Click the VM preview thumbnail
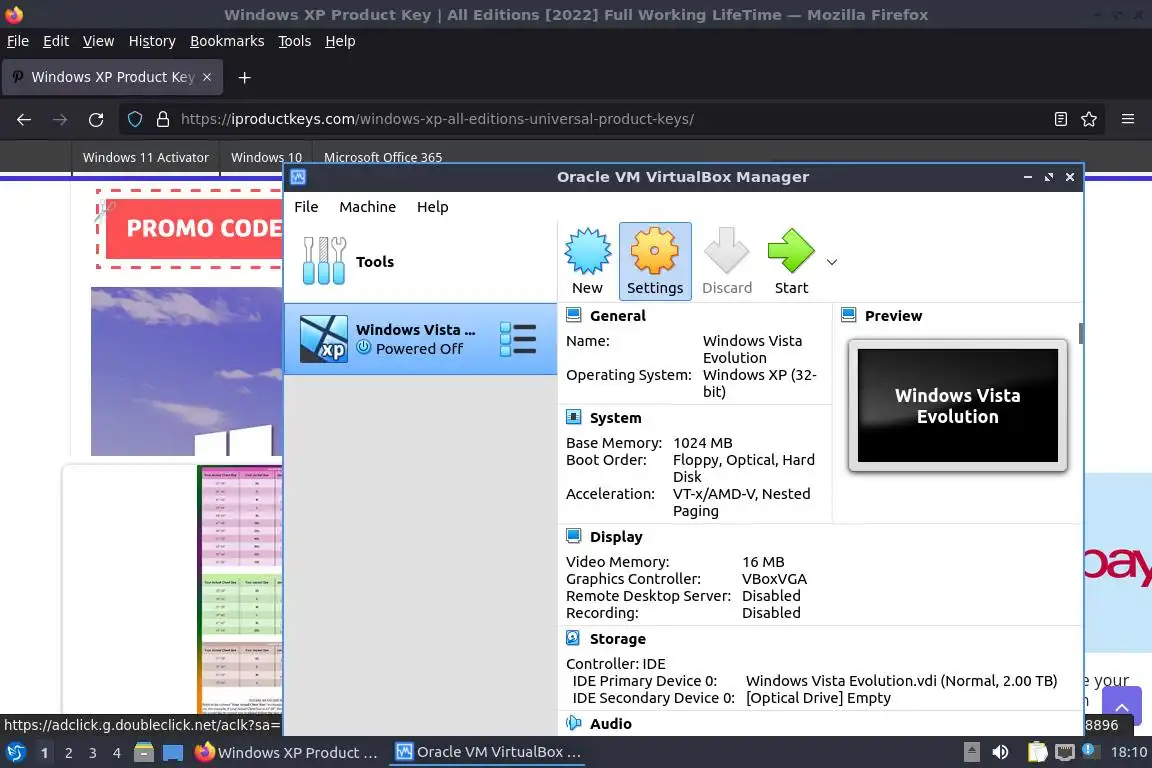 click(957, 406)
